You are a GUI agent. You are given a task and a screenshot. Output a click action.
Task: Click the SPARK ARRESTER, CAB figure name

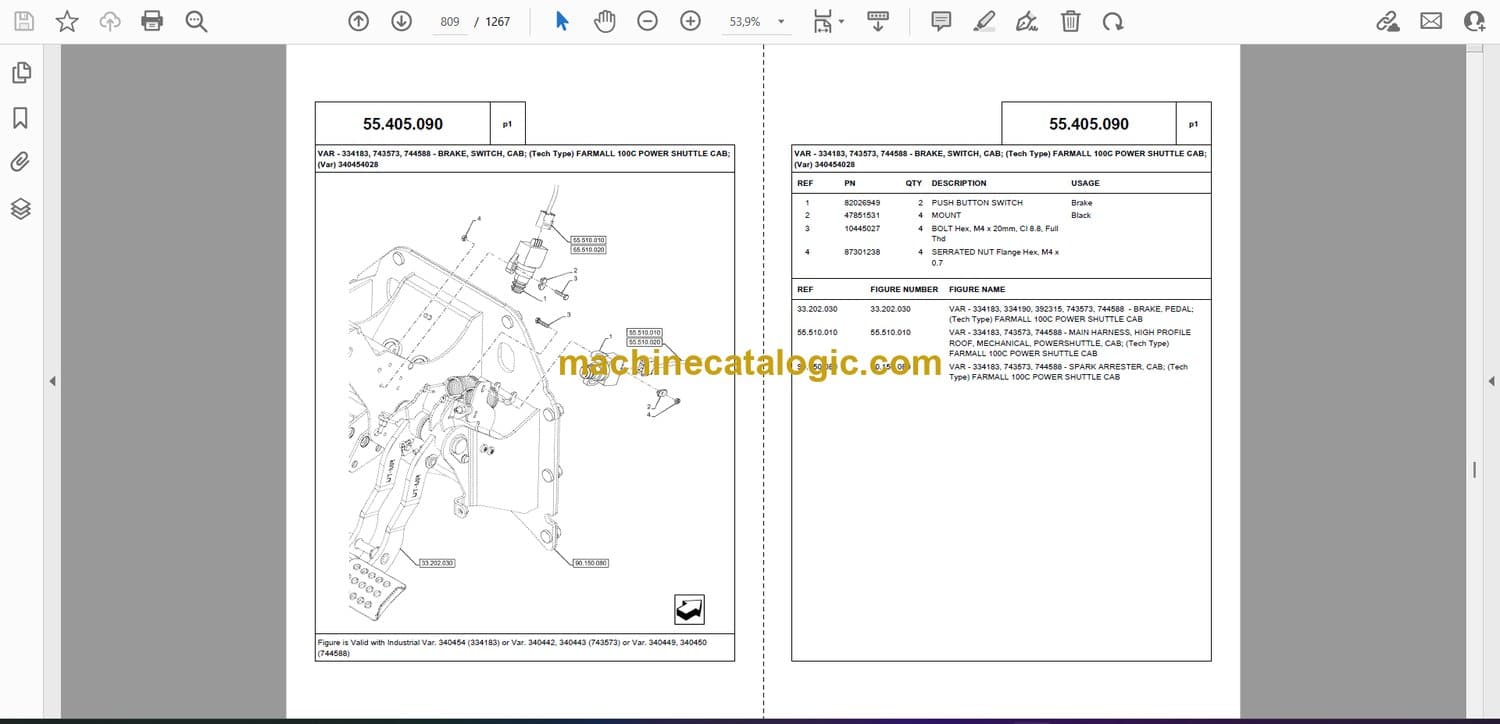[1068, 372]
